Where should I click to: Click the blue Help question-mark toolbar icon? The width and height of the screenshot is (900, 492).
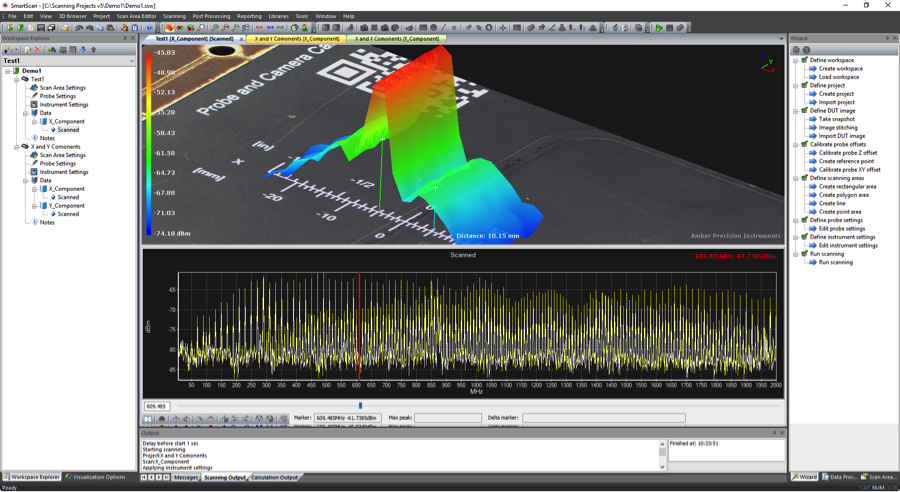149,28
